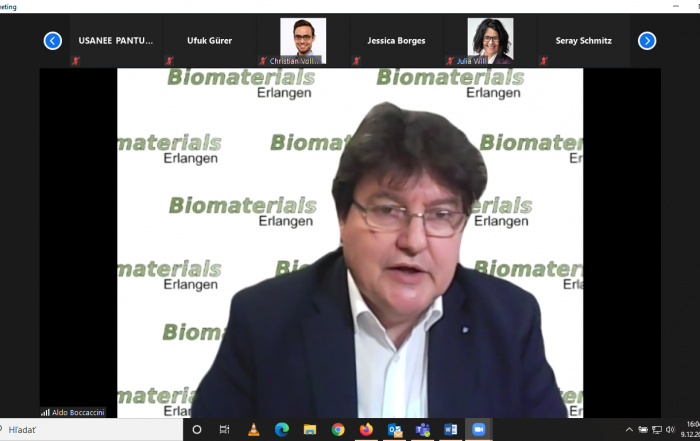Click the active Zoom taskbar icon

click(x=479, y=430)
